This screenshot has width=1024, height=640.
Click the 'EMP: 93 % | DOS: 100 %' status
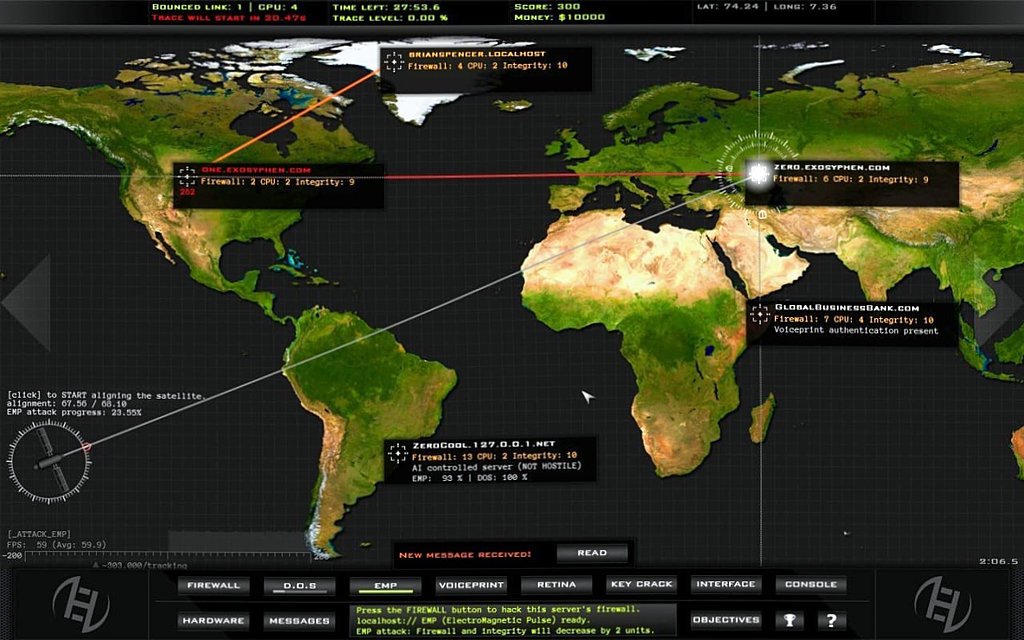tap(470, 478)
